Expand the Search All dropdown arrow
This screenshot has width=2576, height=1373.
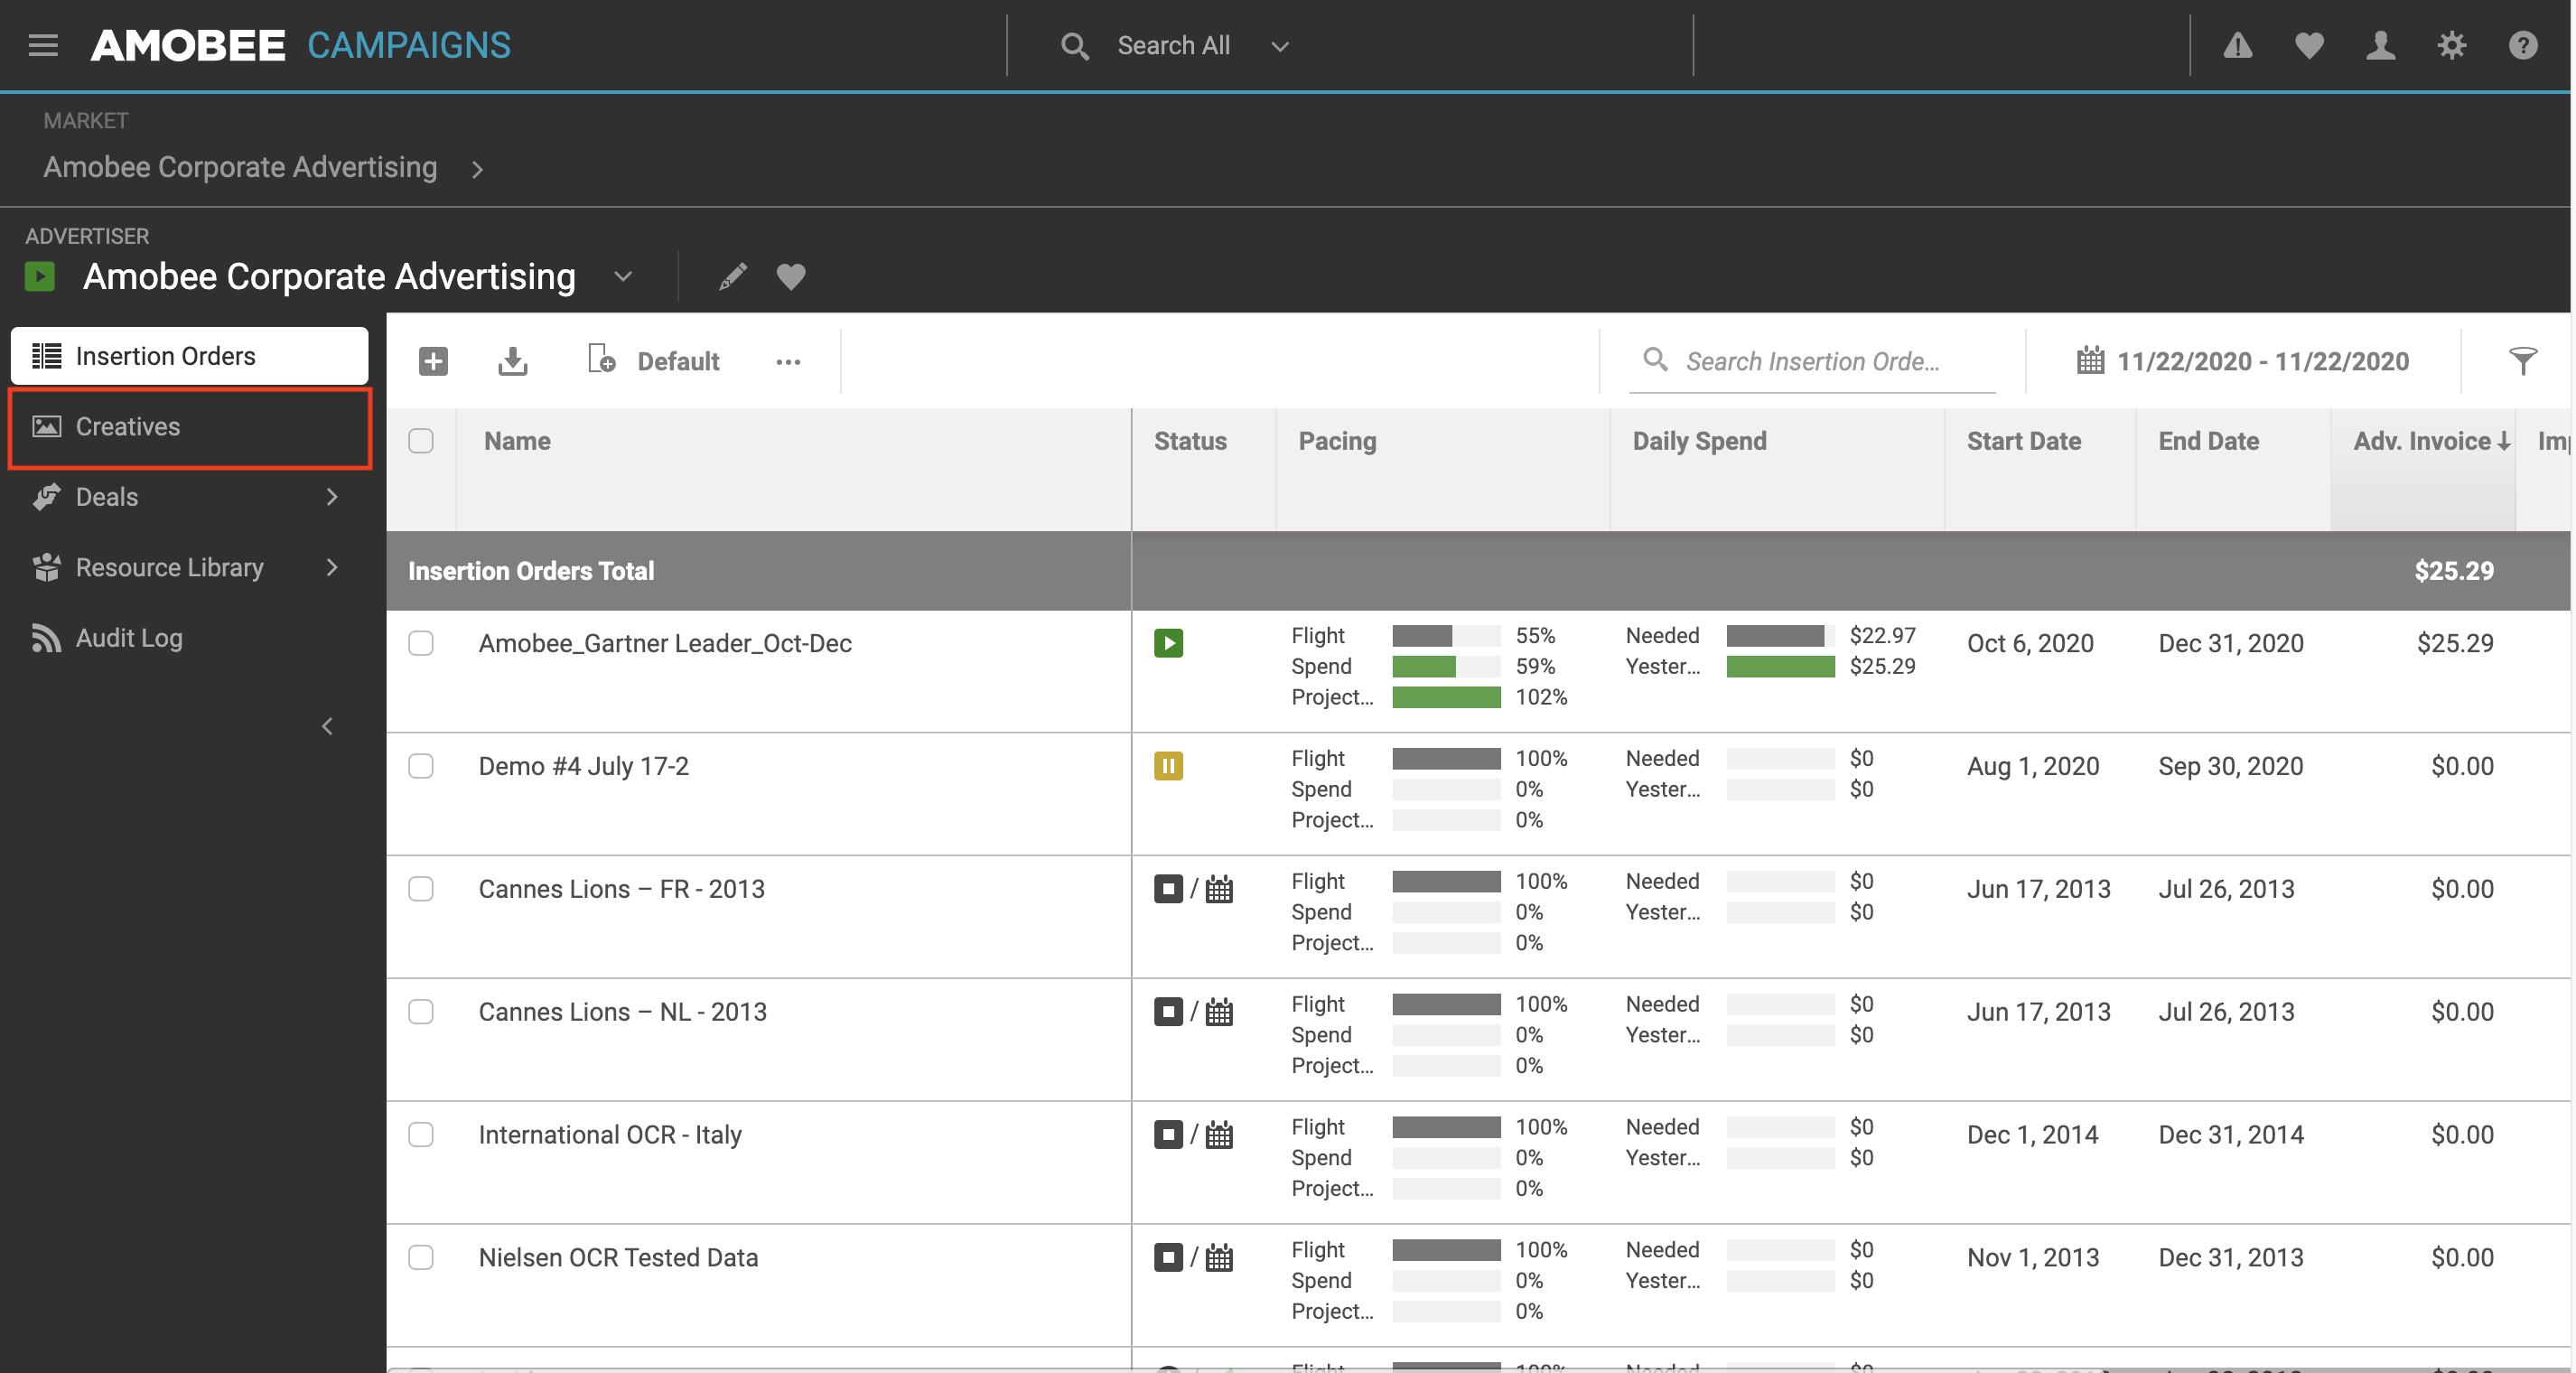[x=1279, y=47]
